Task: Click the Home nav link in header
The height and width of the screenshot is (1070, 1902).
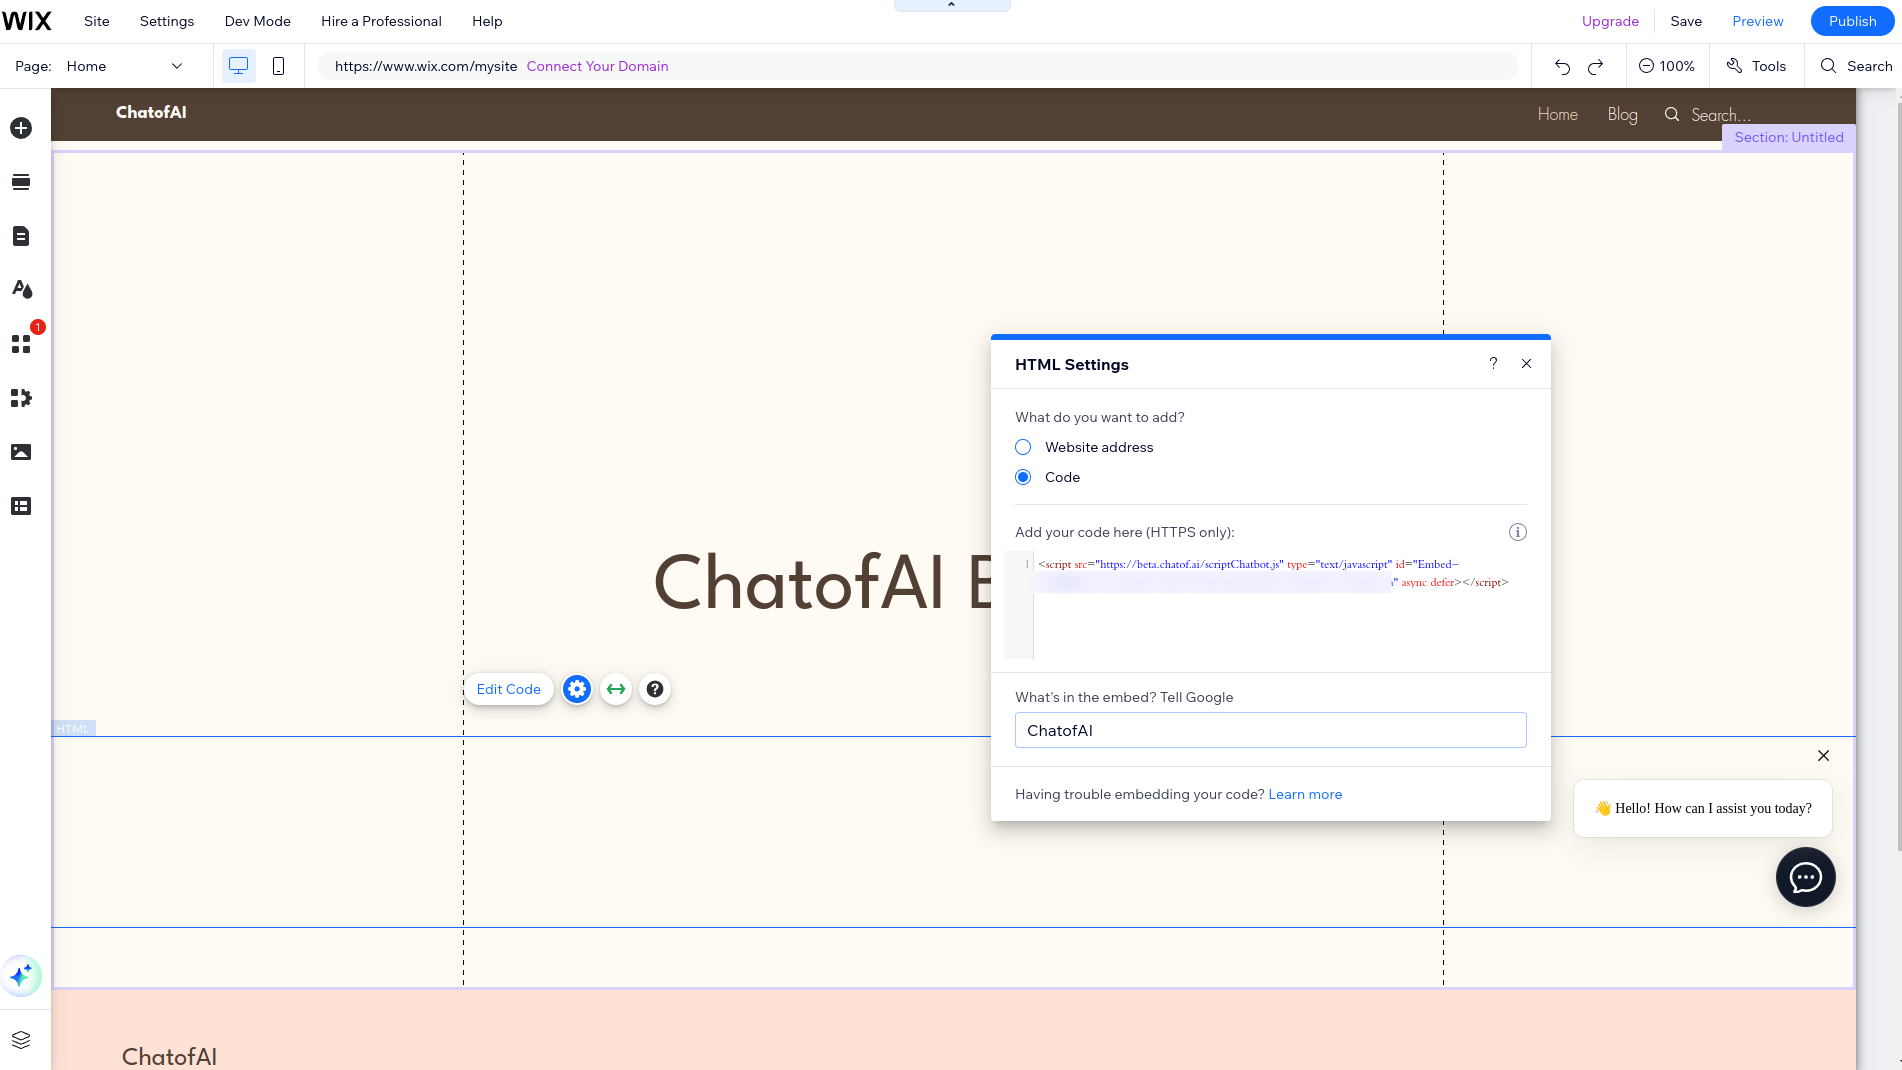Action: pos(1557,114)
